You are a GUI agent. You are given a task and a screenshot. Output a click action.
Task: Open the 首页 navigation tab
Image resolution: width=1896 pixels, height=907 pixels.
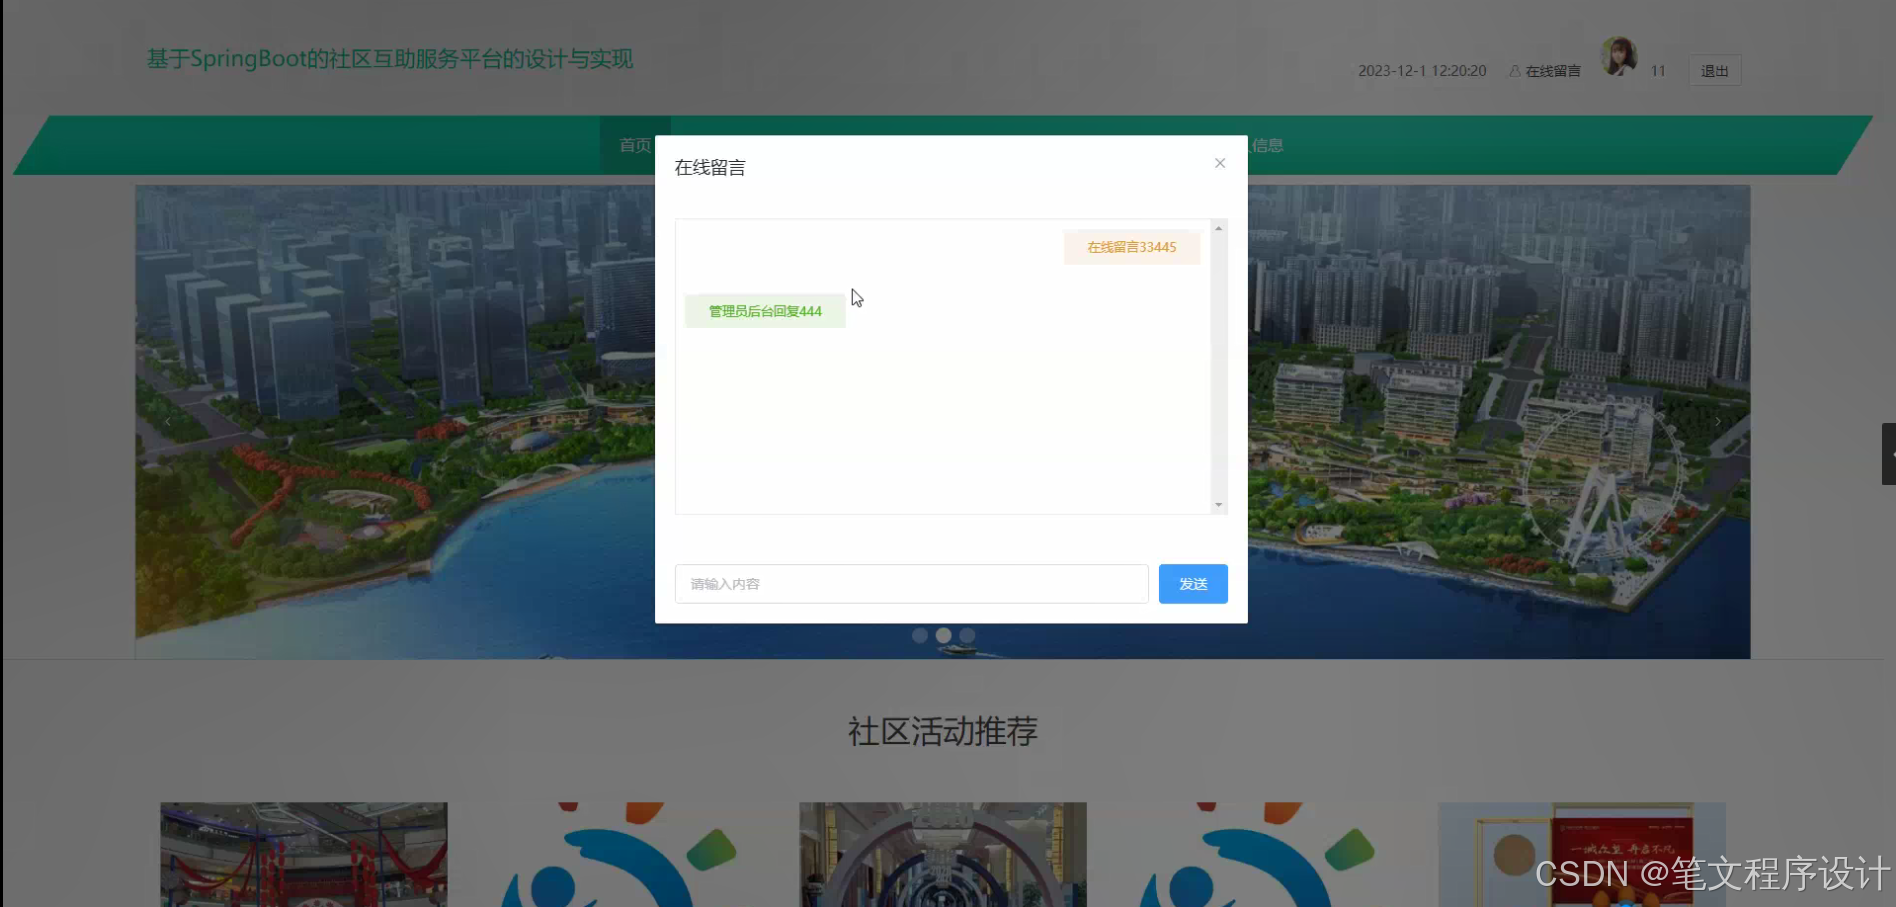635,145
